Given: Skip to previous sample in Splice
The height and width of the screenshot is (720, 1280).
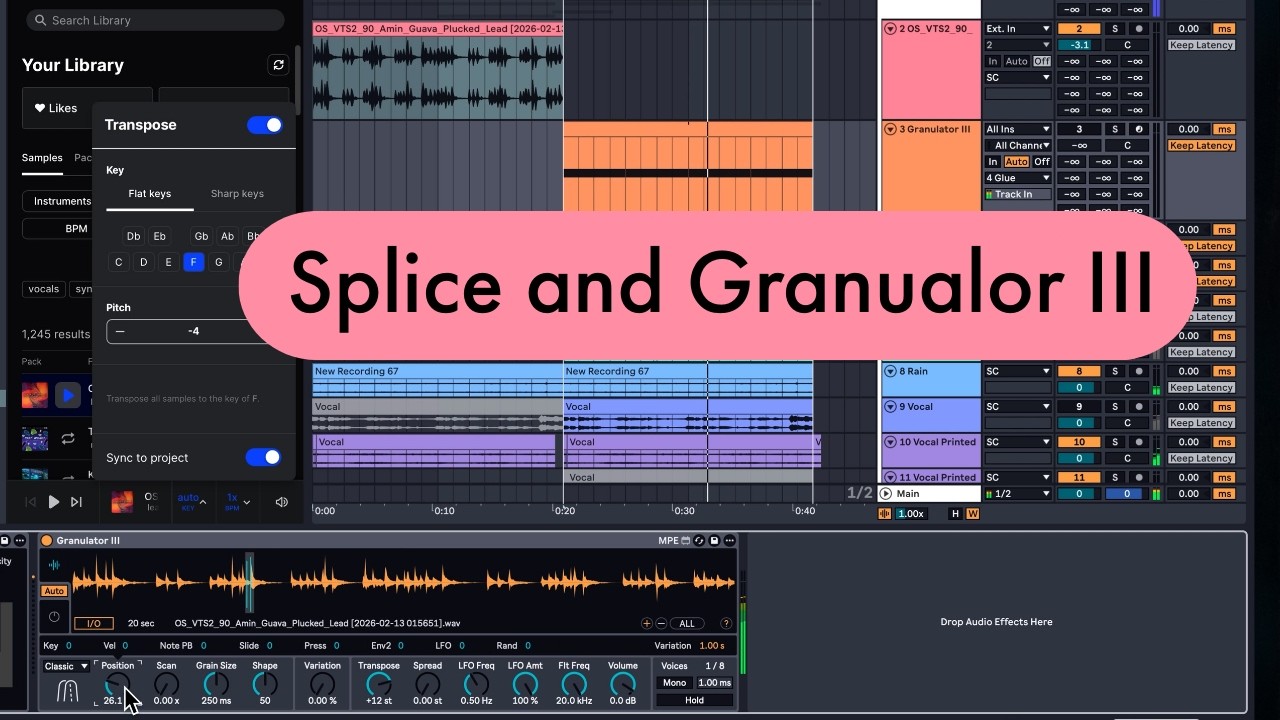Looking at the screenshot, I should tap(31, 502).
